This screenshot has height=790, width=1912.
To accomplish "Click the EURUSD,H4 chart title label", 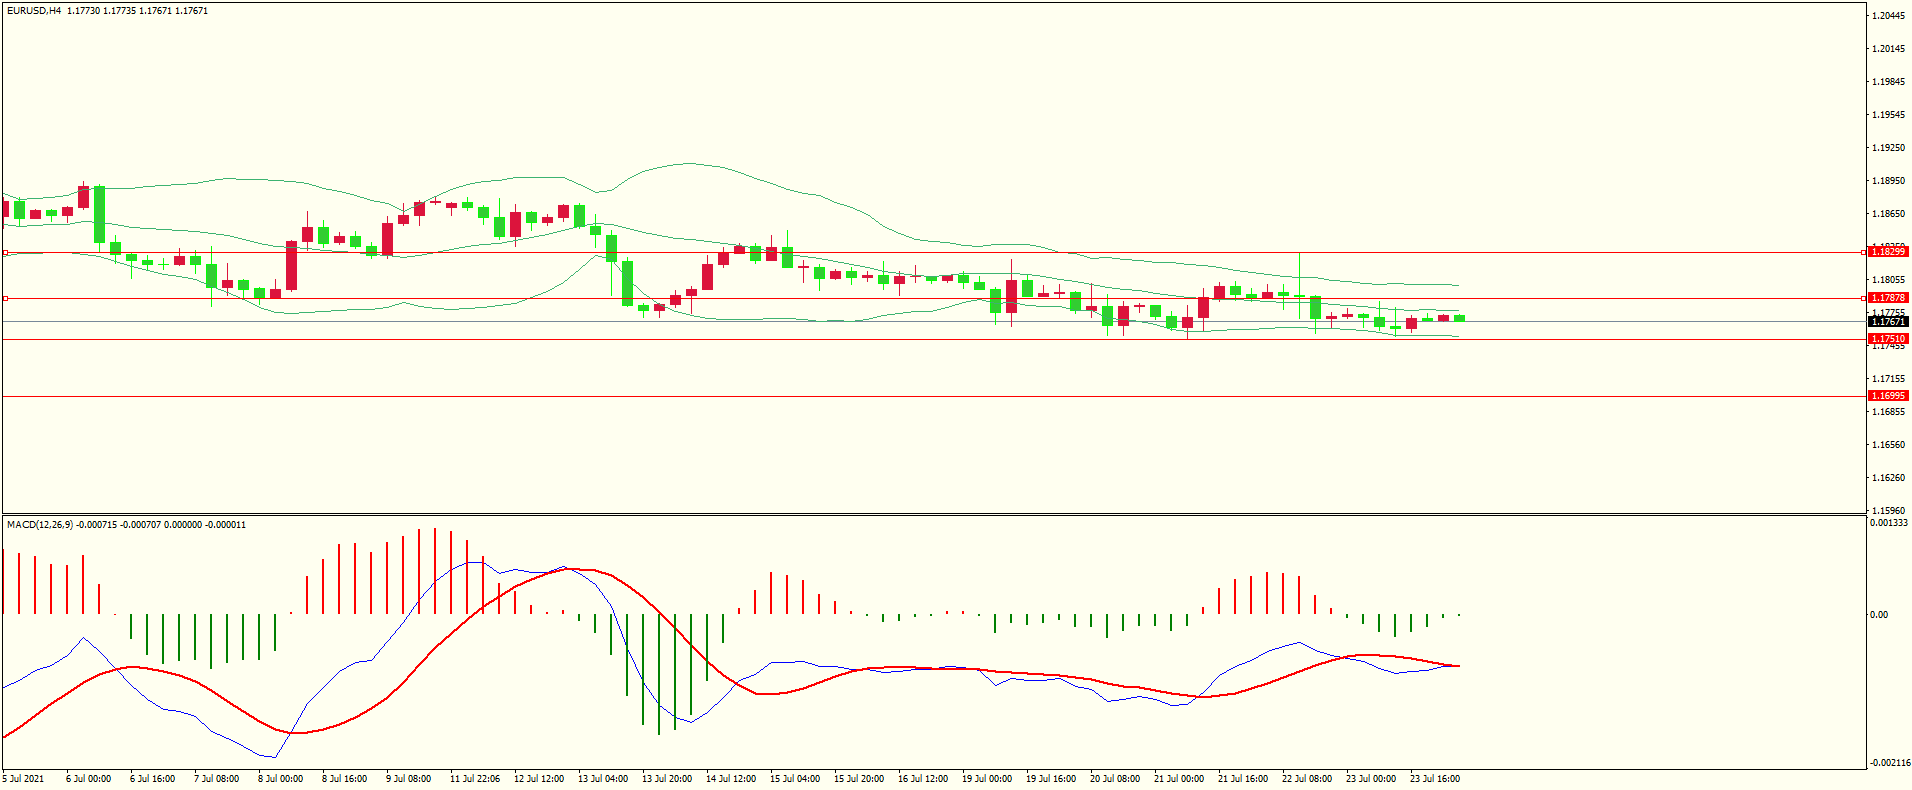I will pyautogui.click(x=34, y=11).
